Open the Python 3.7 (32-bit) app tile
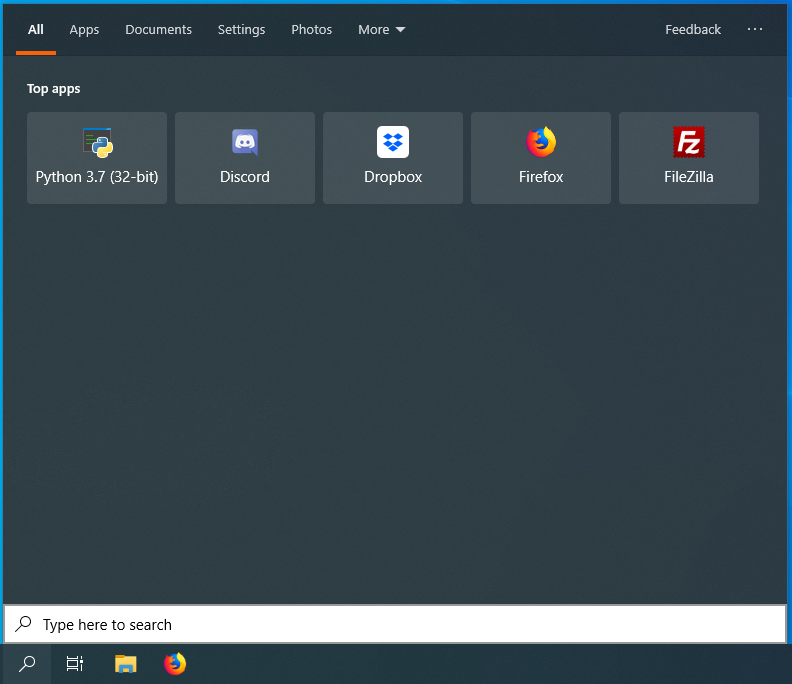792x684 pixels. click(x=97, y=158)
